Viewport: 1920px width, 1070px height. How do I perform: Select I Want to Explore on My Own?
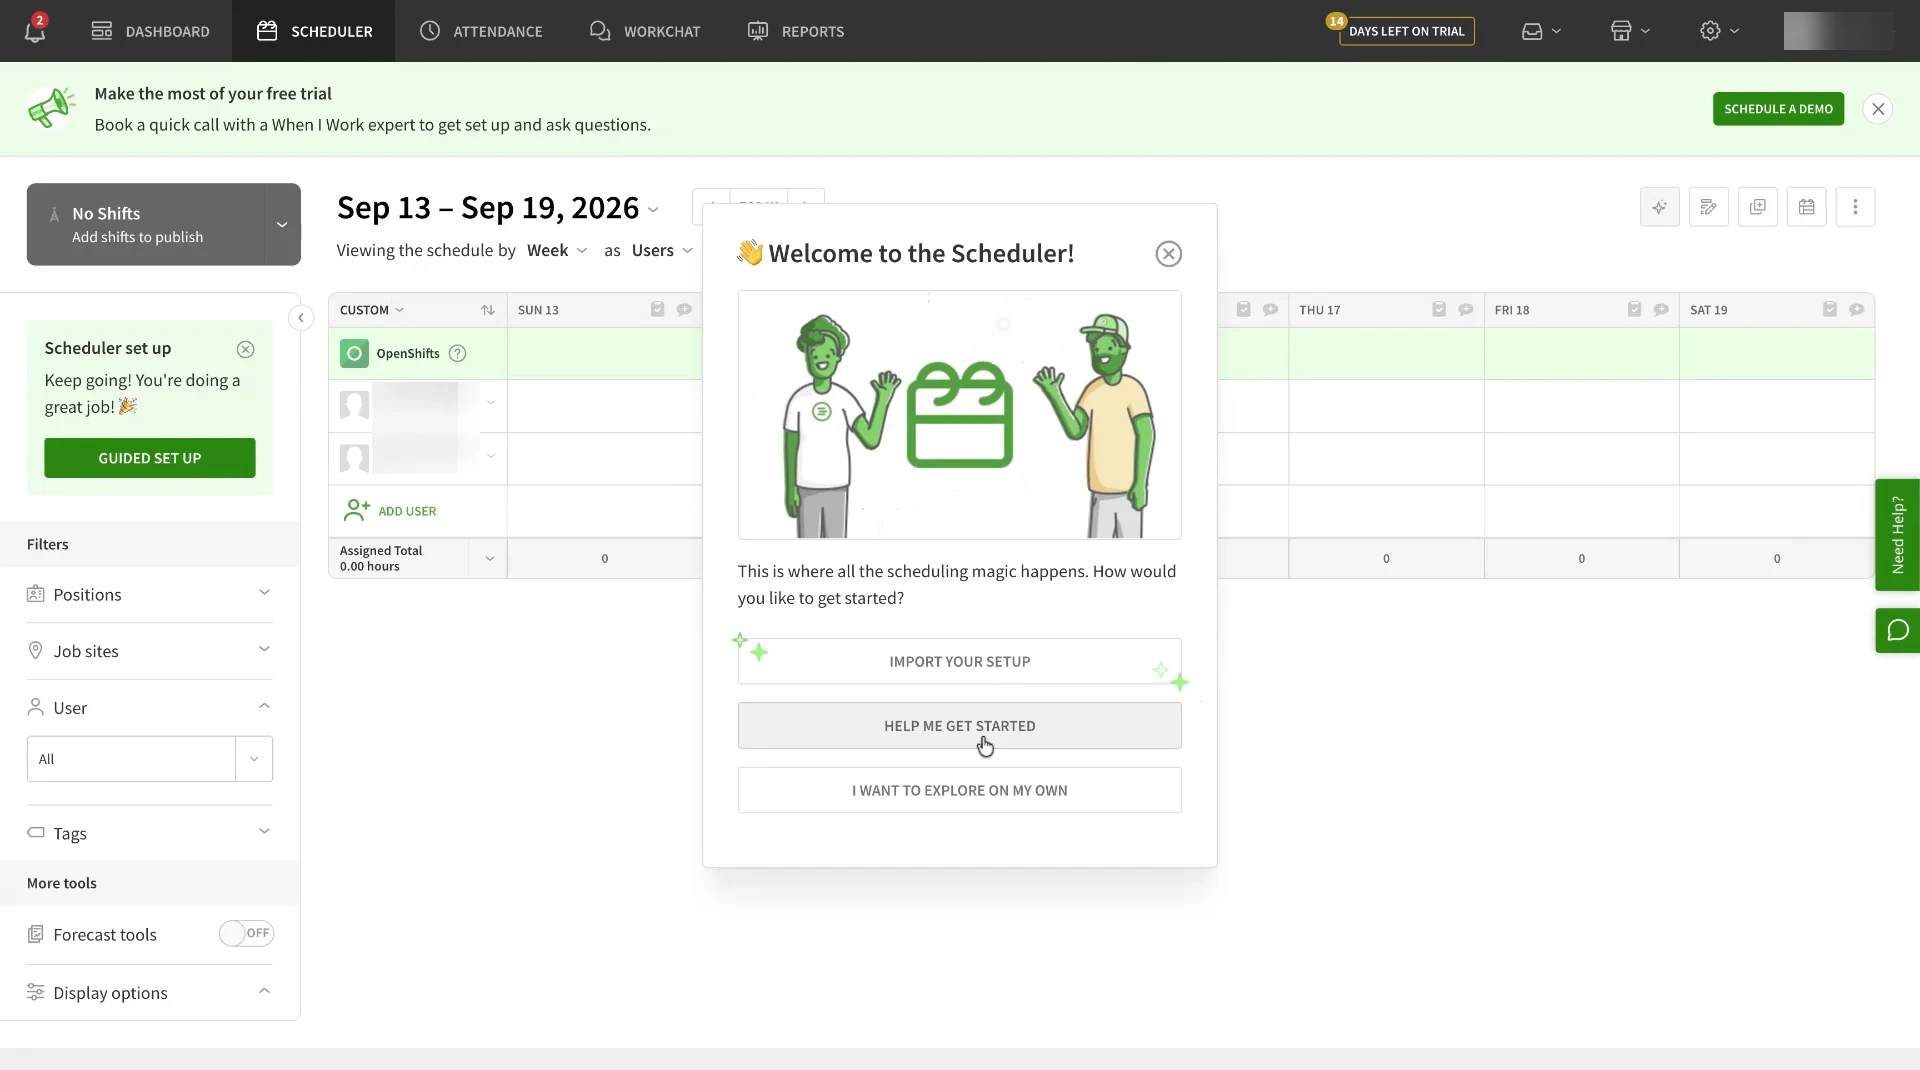(960, 790)
